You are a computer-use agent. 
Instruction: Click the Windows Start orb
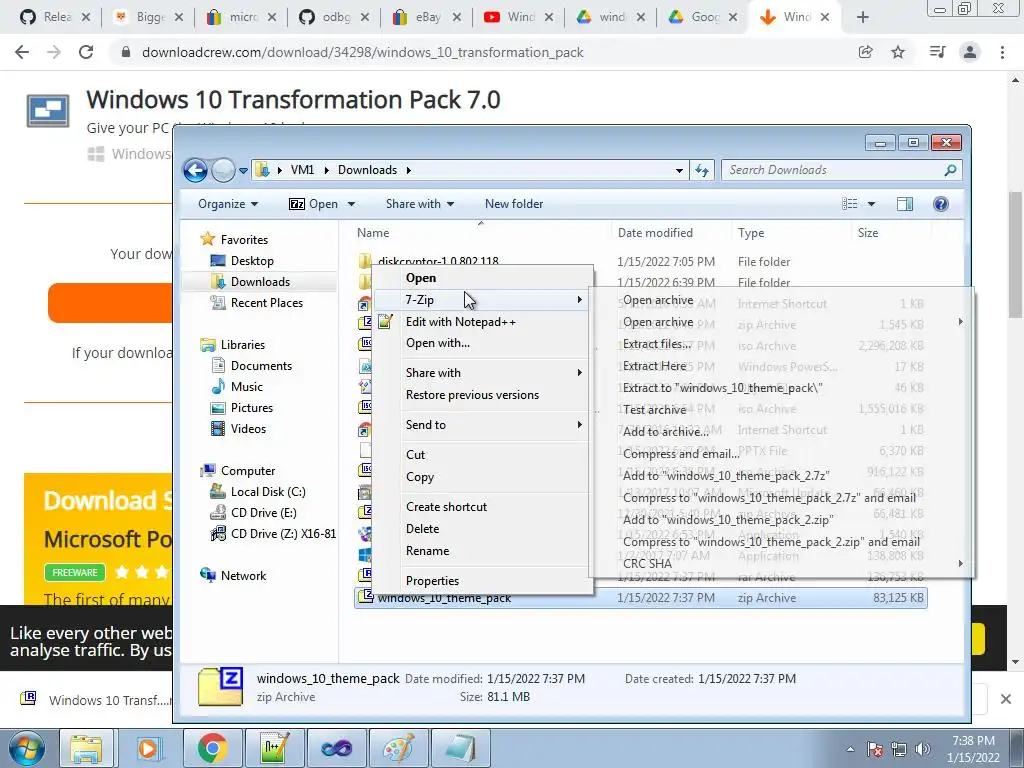pyautogui.click(x=26, y=748)
